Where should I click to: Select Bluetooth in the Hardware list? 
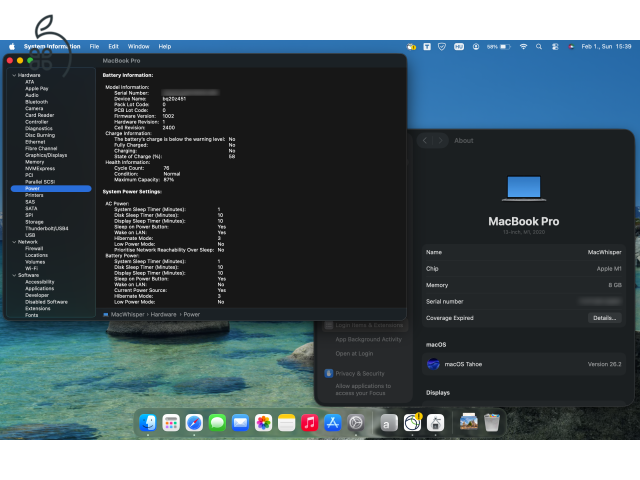coord(36,102)
